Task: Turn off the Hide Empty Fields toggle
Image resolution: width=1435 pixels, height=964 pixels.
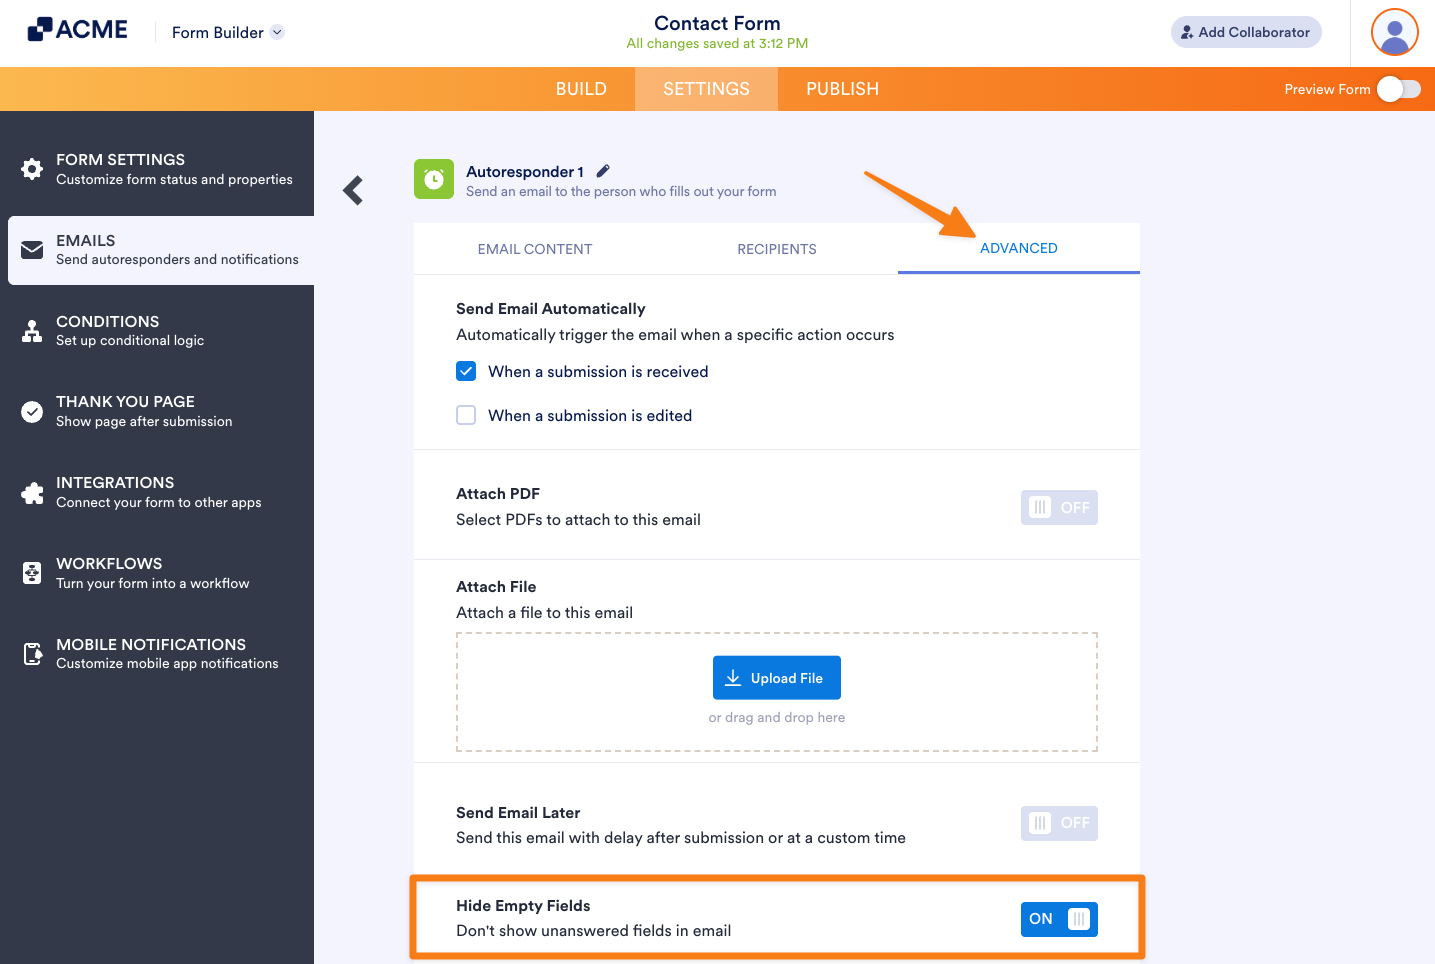Action: point(1059,919)
